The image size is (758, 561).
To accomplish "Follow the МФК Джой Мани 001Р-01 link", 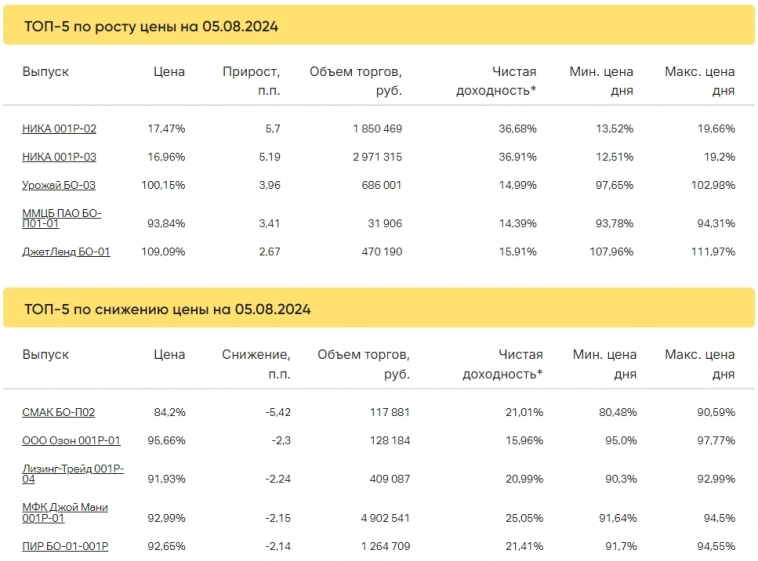I will [x=65, y=513].
